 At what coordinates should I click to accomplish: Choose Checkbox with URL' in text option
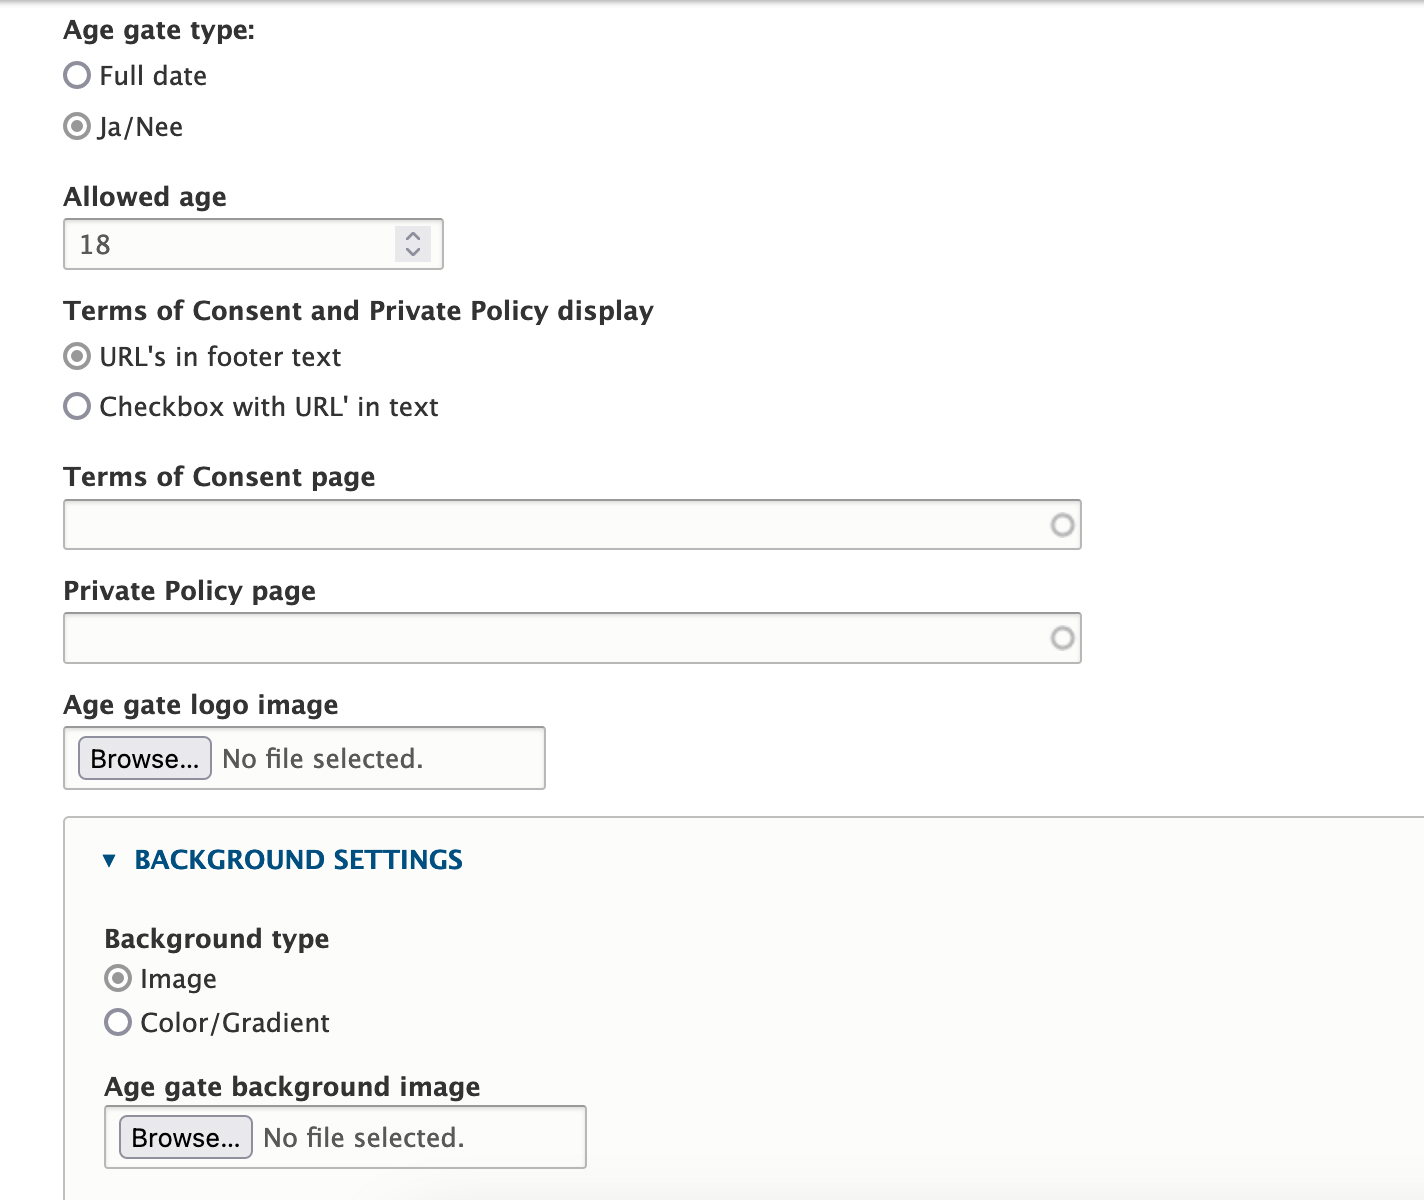(x=76, y=406)
